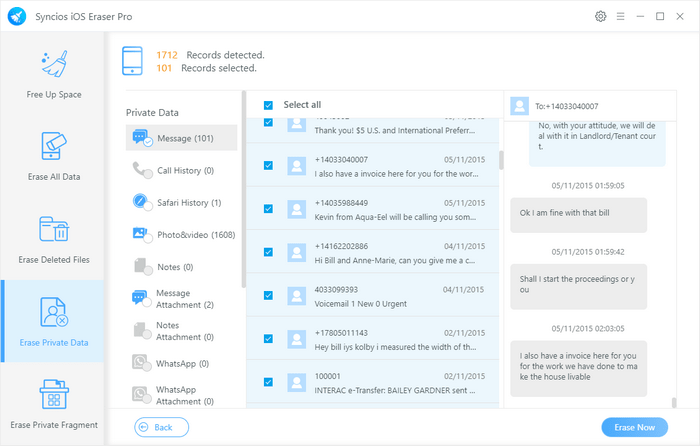The height and width of the screenshot is (446, 700).
Task: Click the avatar of +17805011143 message
Action: [x=296, y=339]
